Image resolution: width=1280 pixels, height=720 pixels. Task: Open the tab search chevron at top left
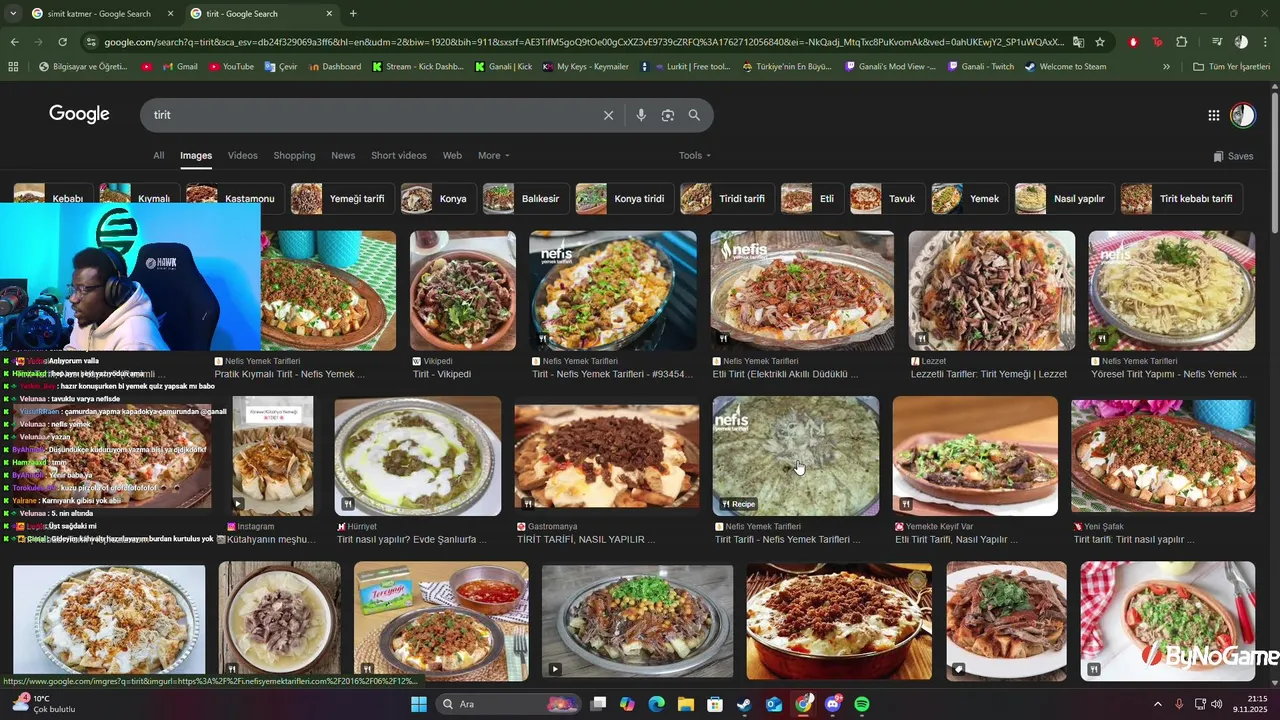pyautogui.click(x=13, y=14)
